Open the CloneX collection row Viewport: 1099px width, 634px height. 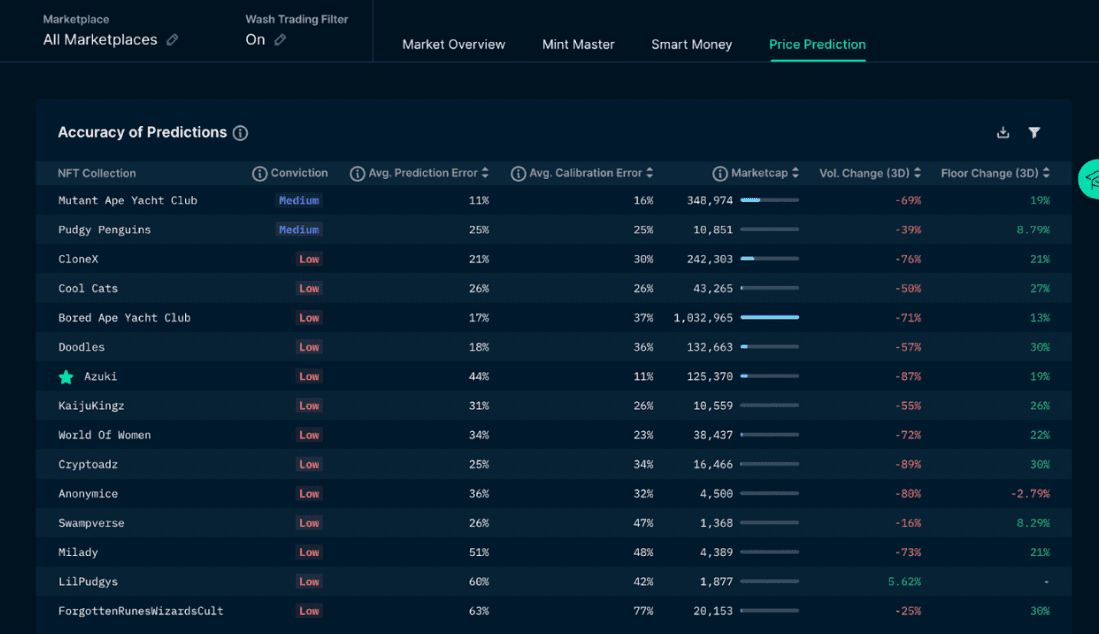click(554, 259)
